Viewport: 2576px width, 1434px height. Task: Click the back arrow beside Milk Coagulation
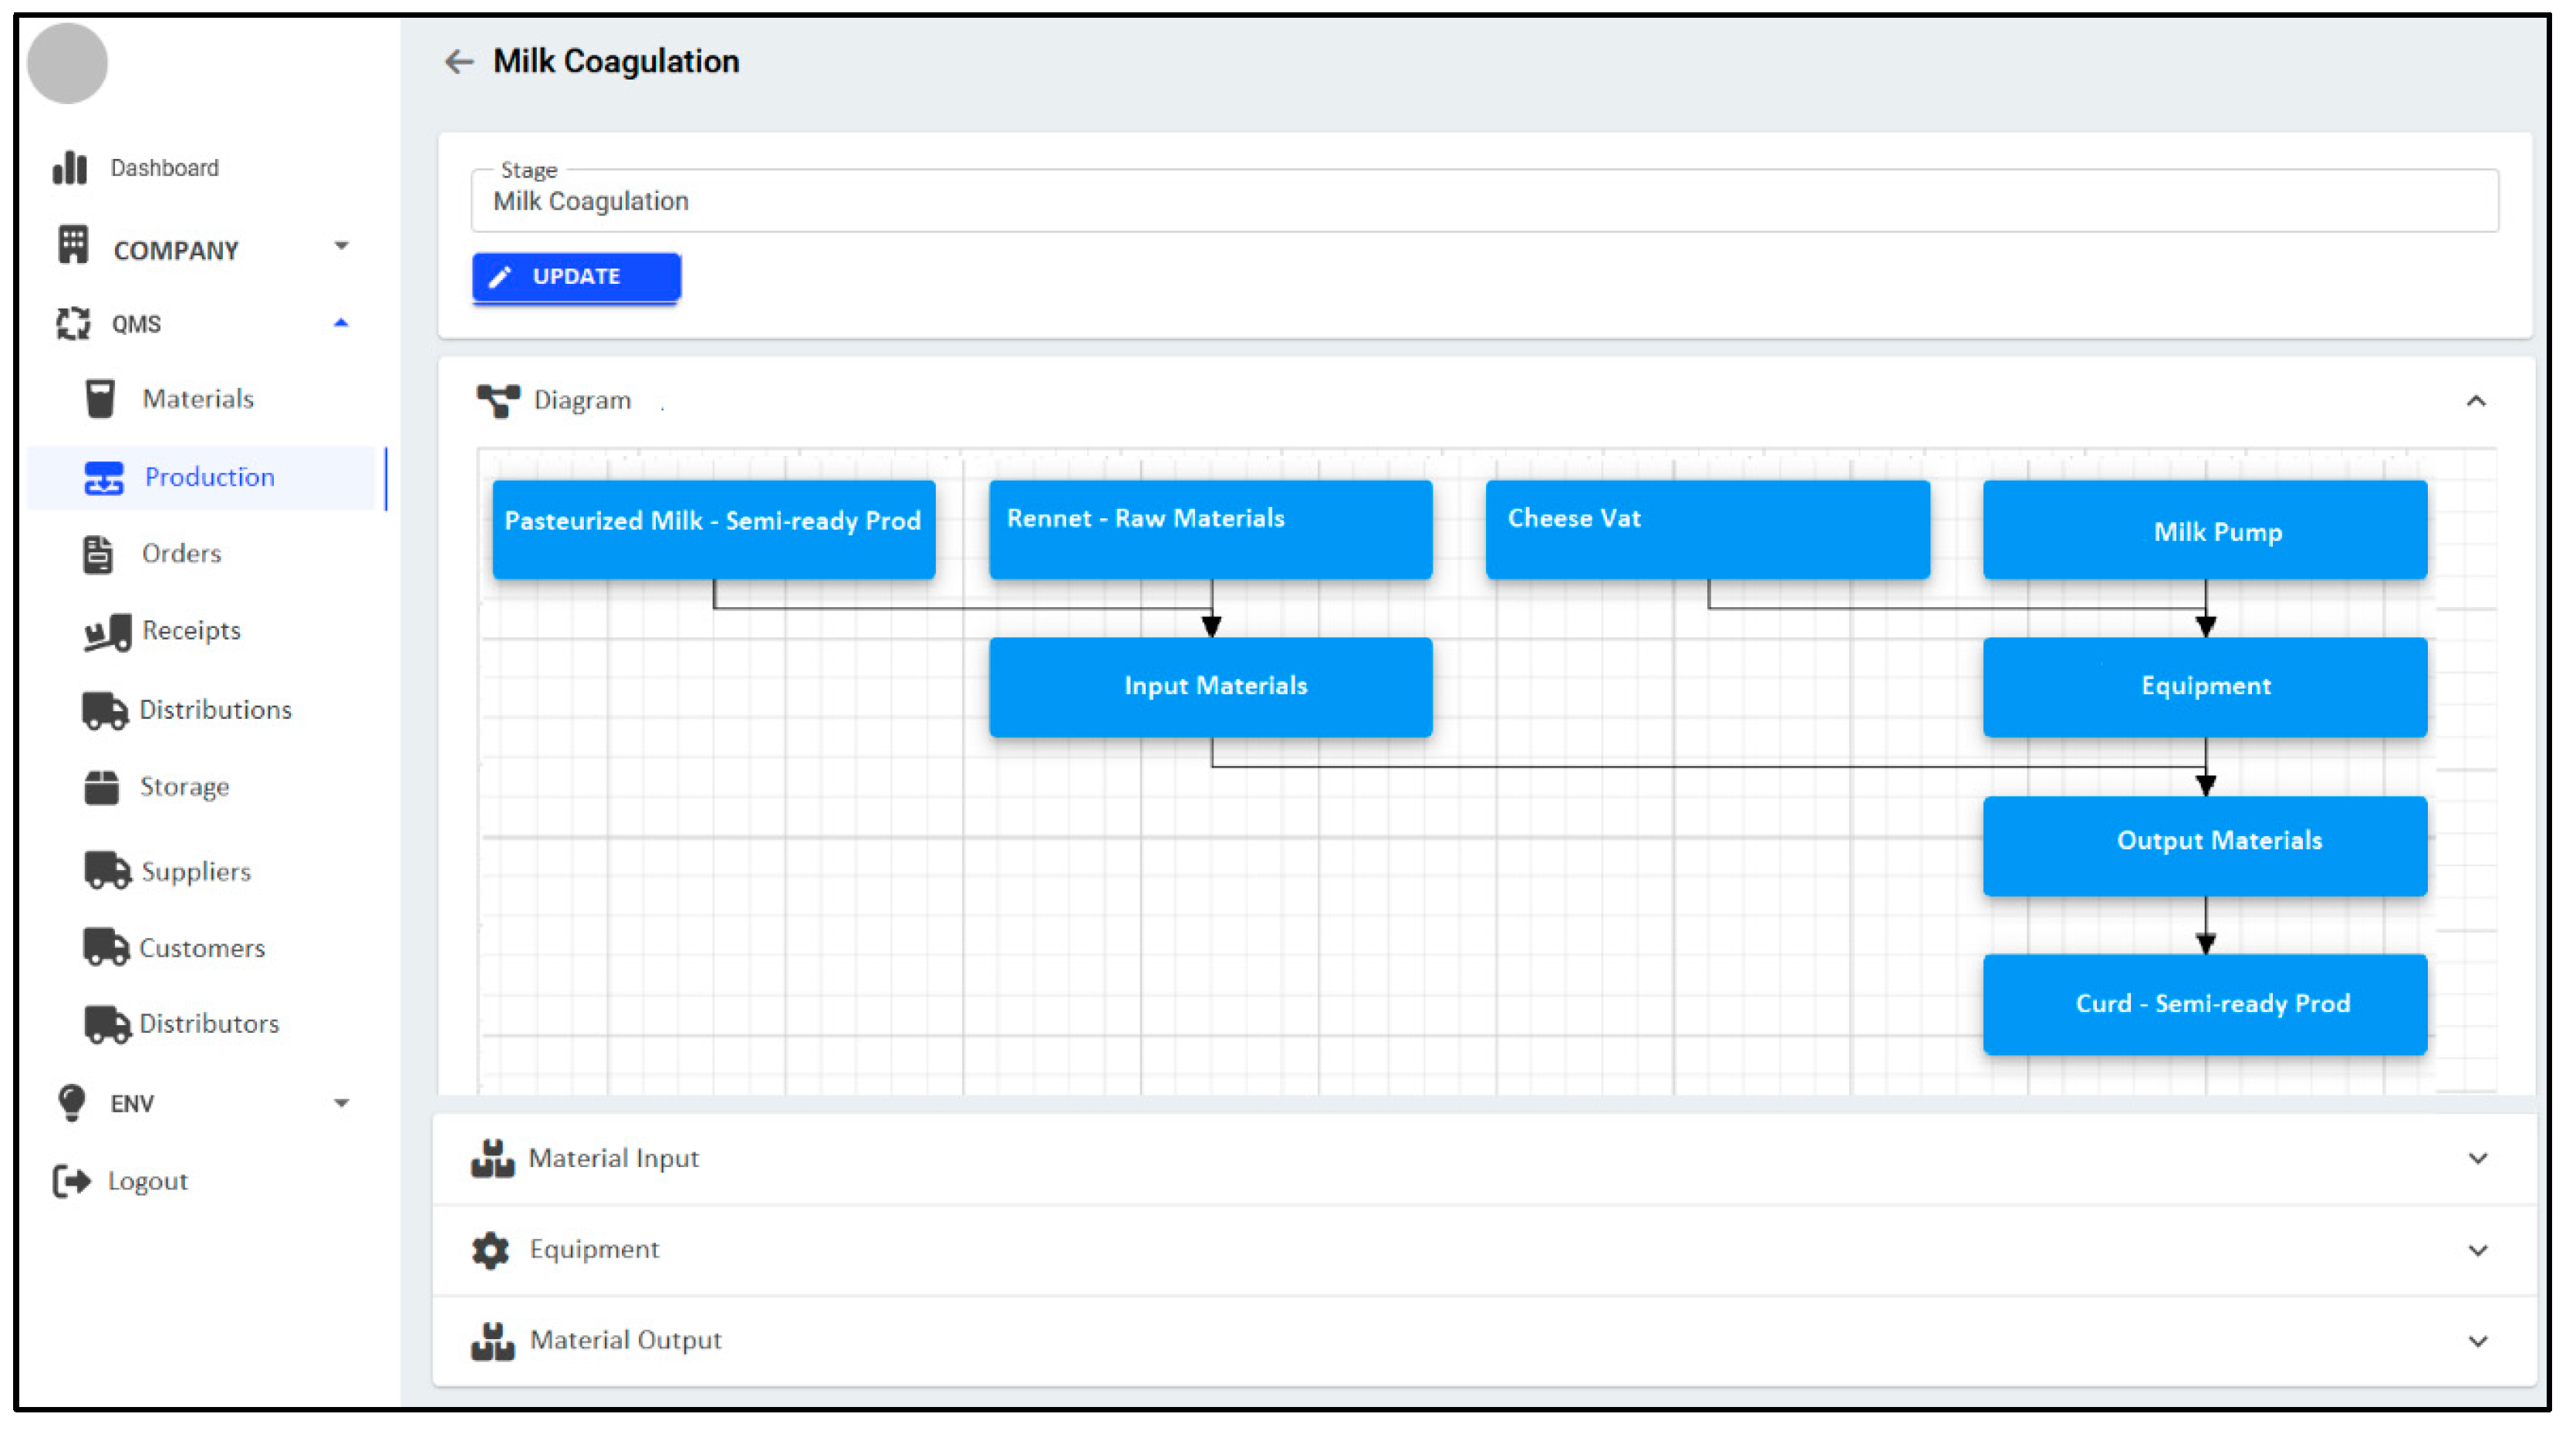(458, 62)
